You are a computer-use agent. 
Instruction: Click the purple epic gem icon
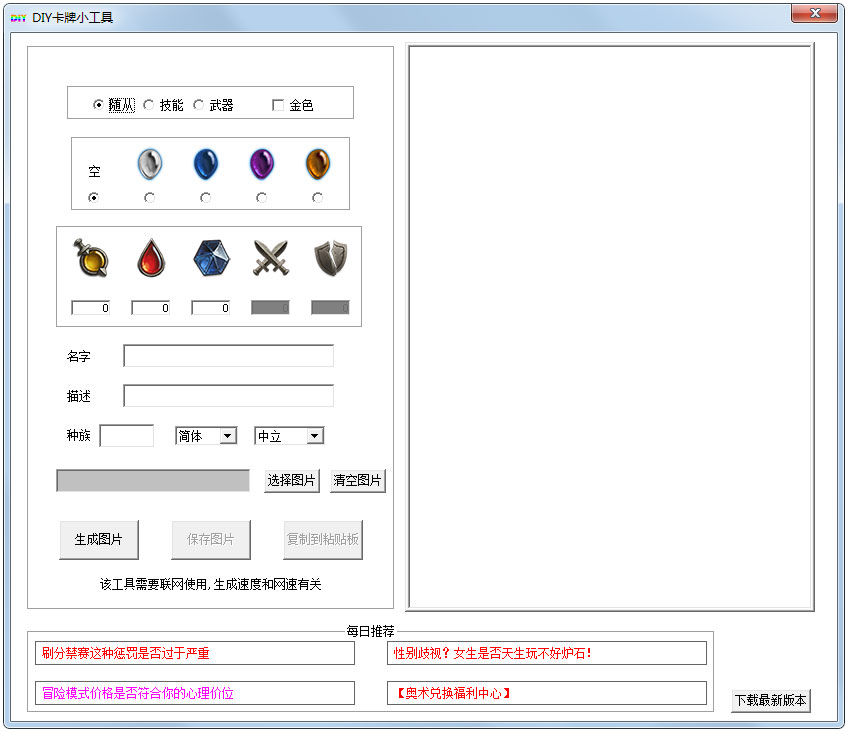(x=262, y=164)
